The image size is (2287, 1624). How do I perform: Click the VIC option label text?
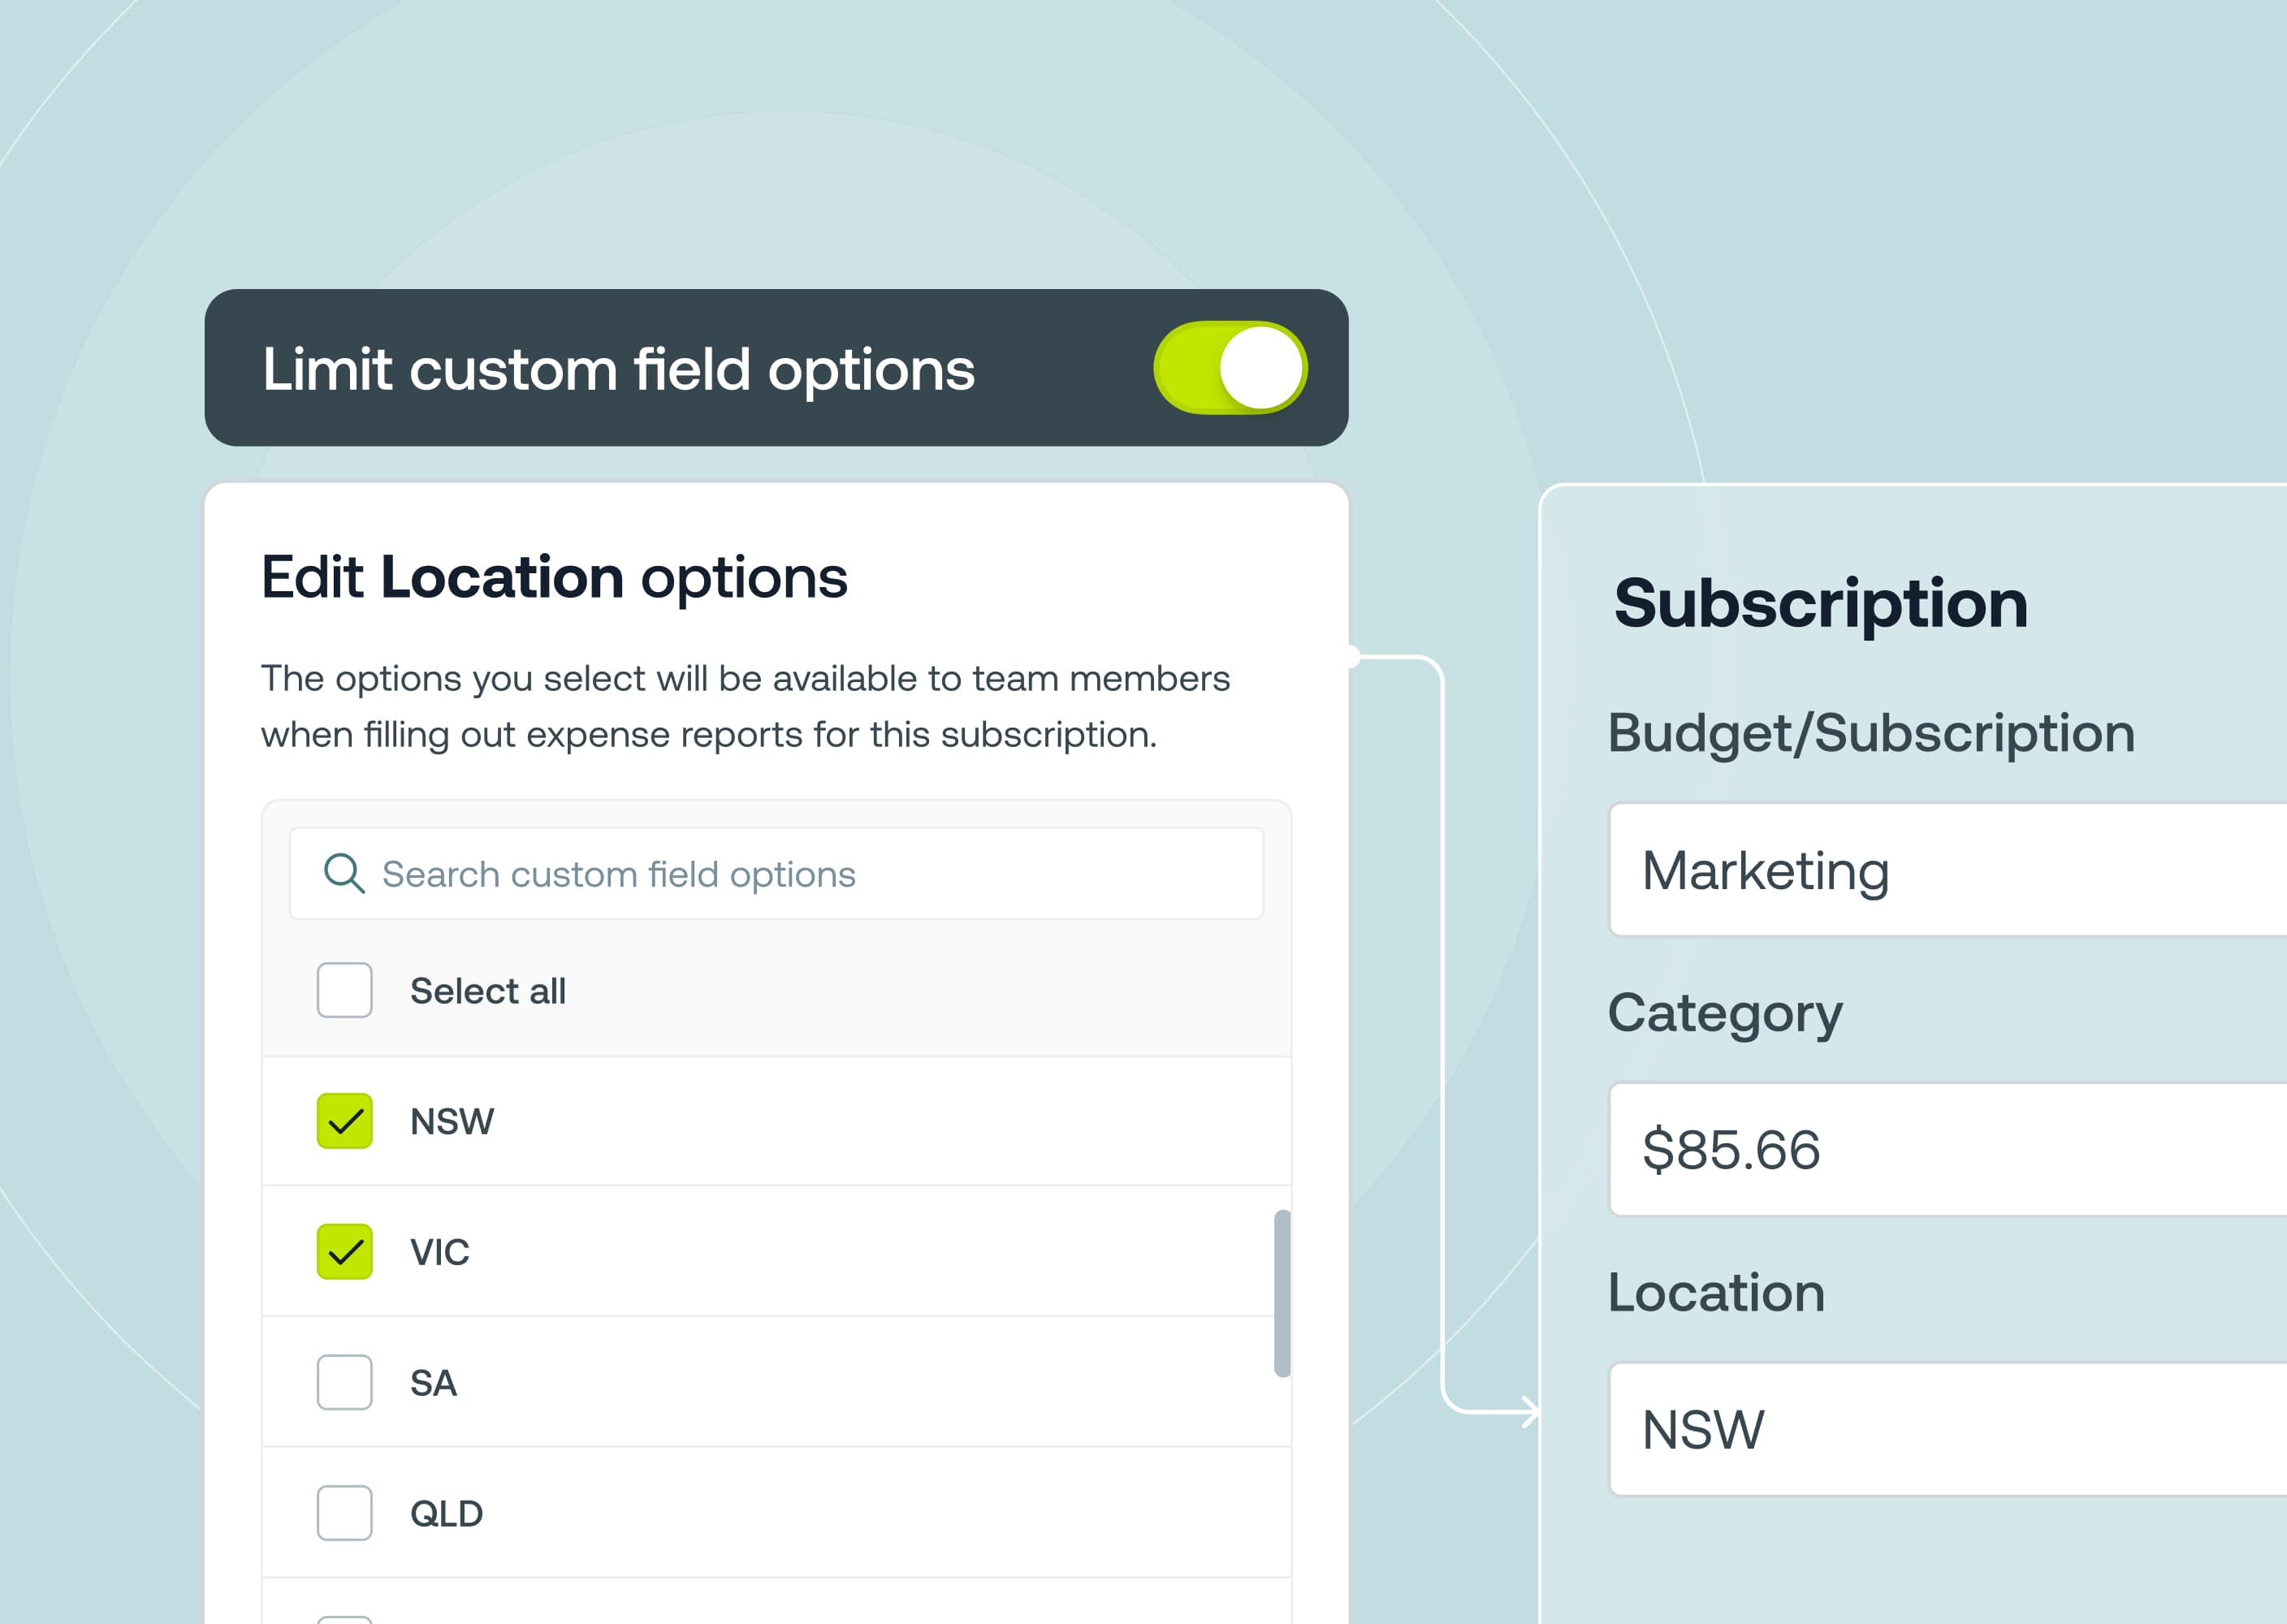pos(439,1252)
